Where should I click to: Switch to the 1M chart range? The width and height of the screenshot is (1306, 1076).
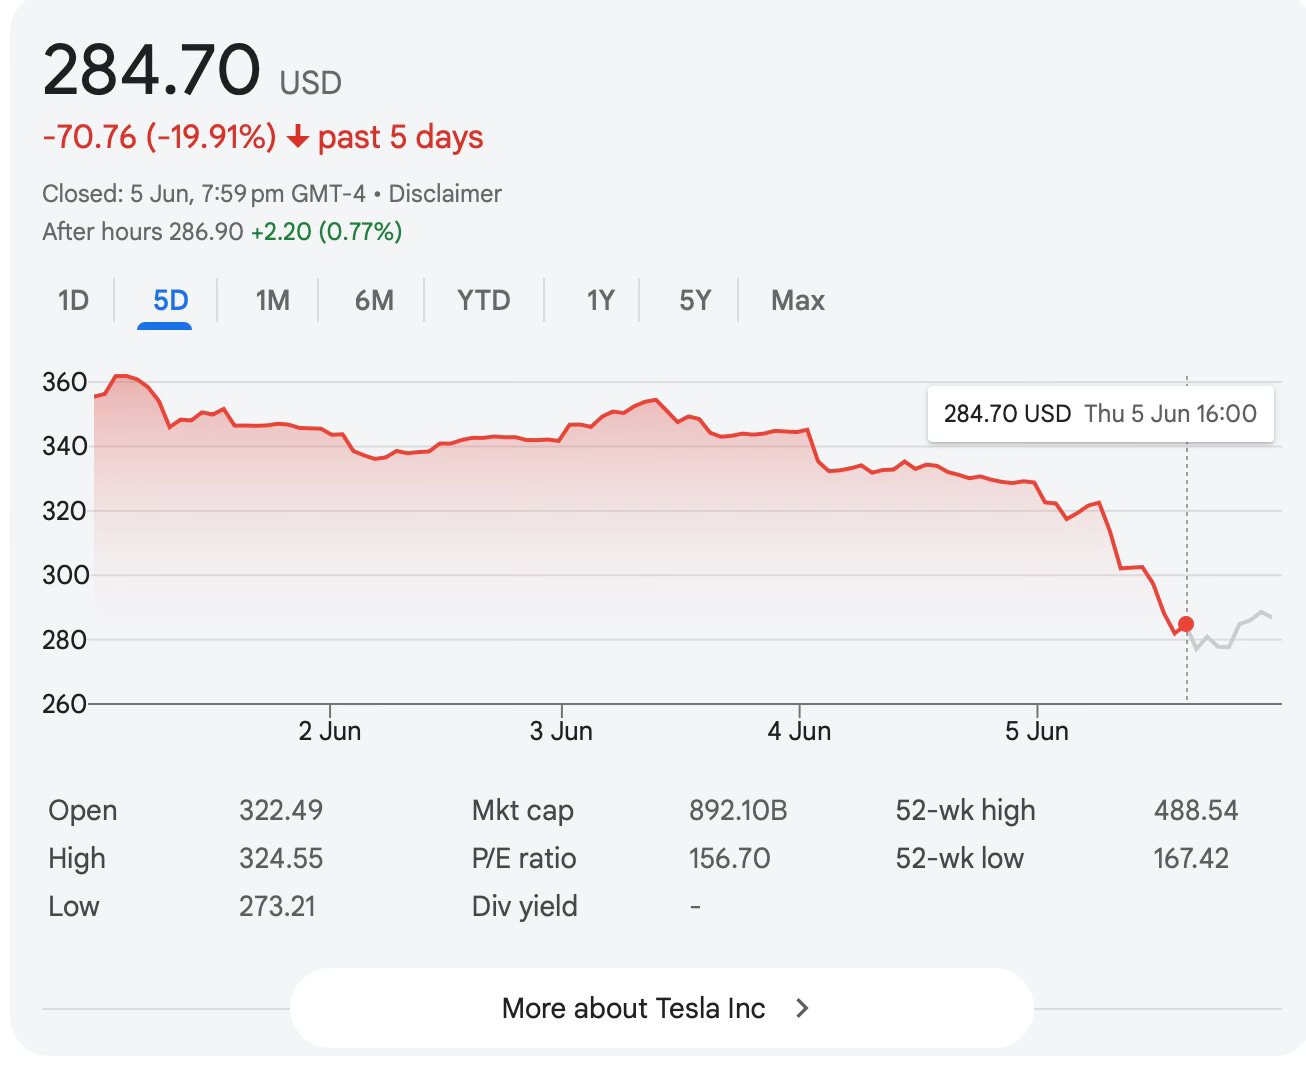272,300
